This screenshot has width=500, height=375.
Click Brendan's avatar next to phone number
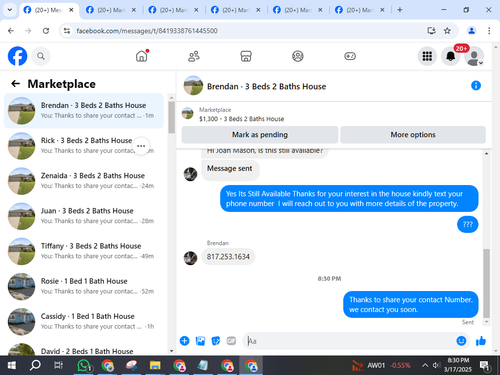tap(190, 258)
